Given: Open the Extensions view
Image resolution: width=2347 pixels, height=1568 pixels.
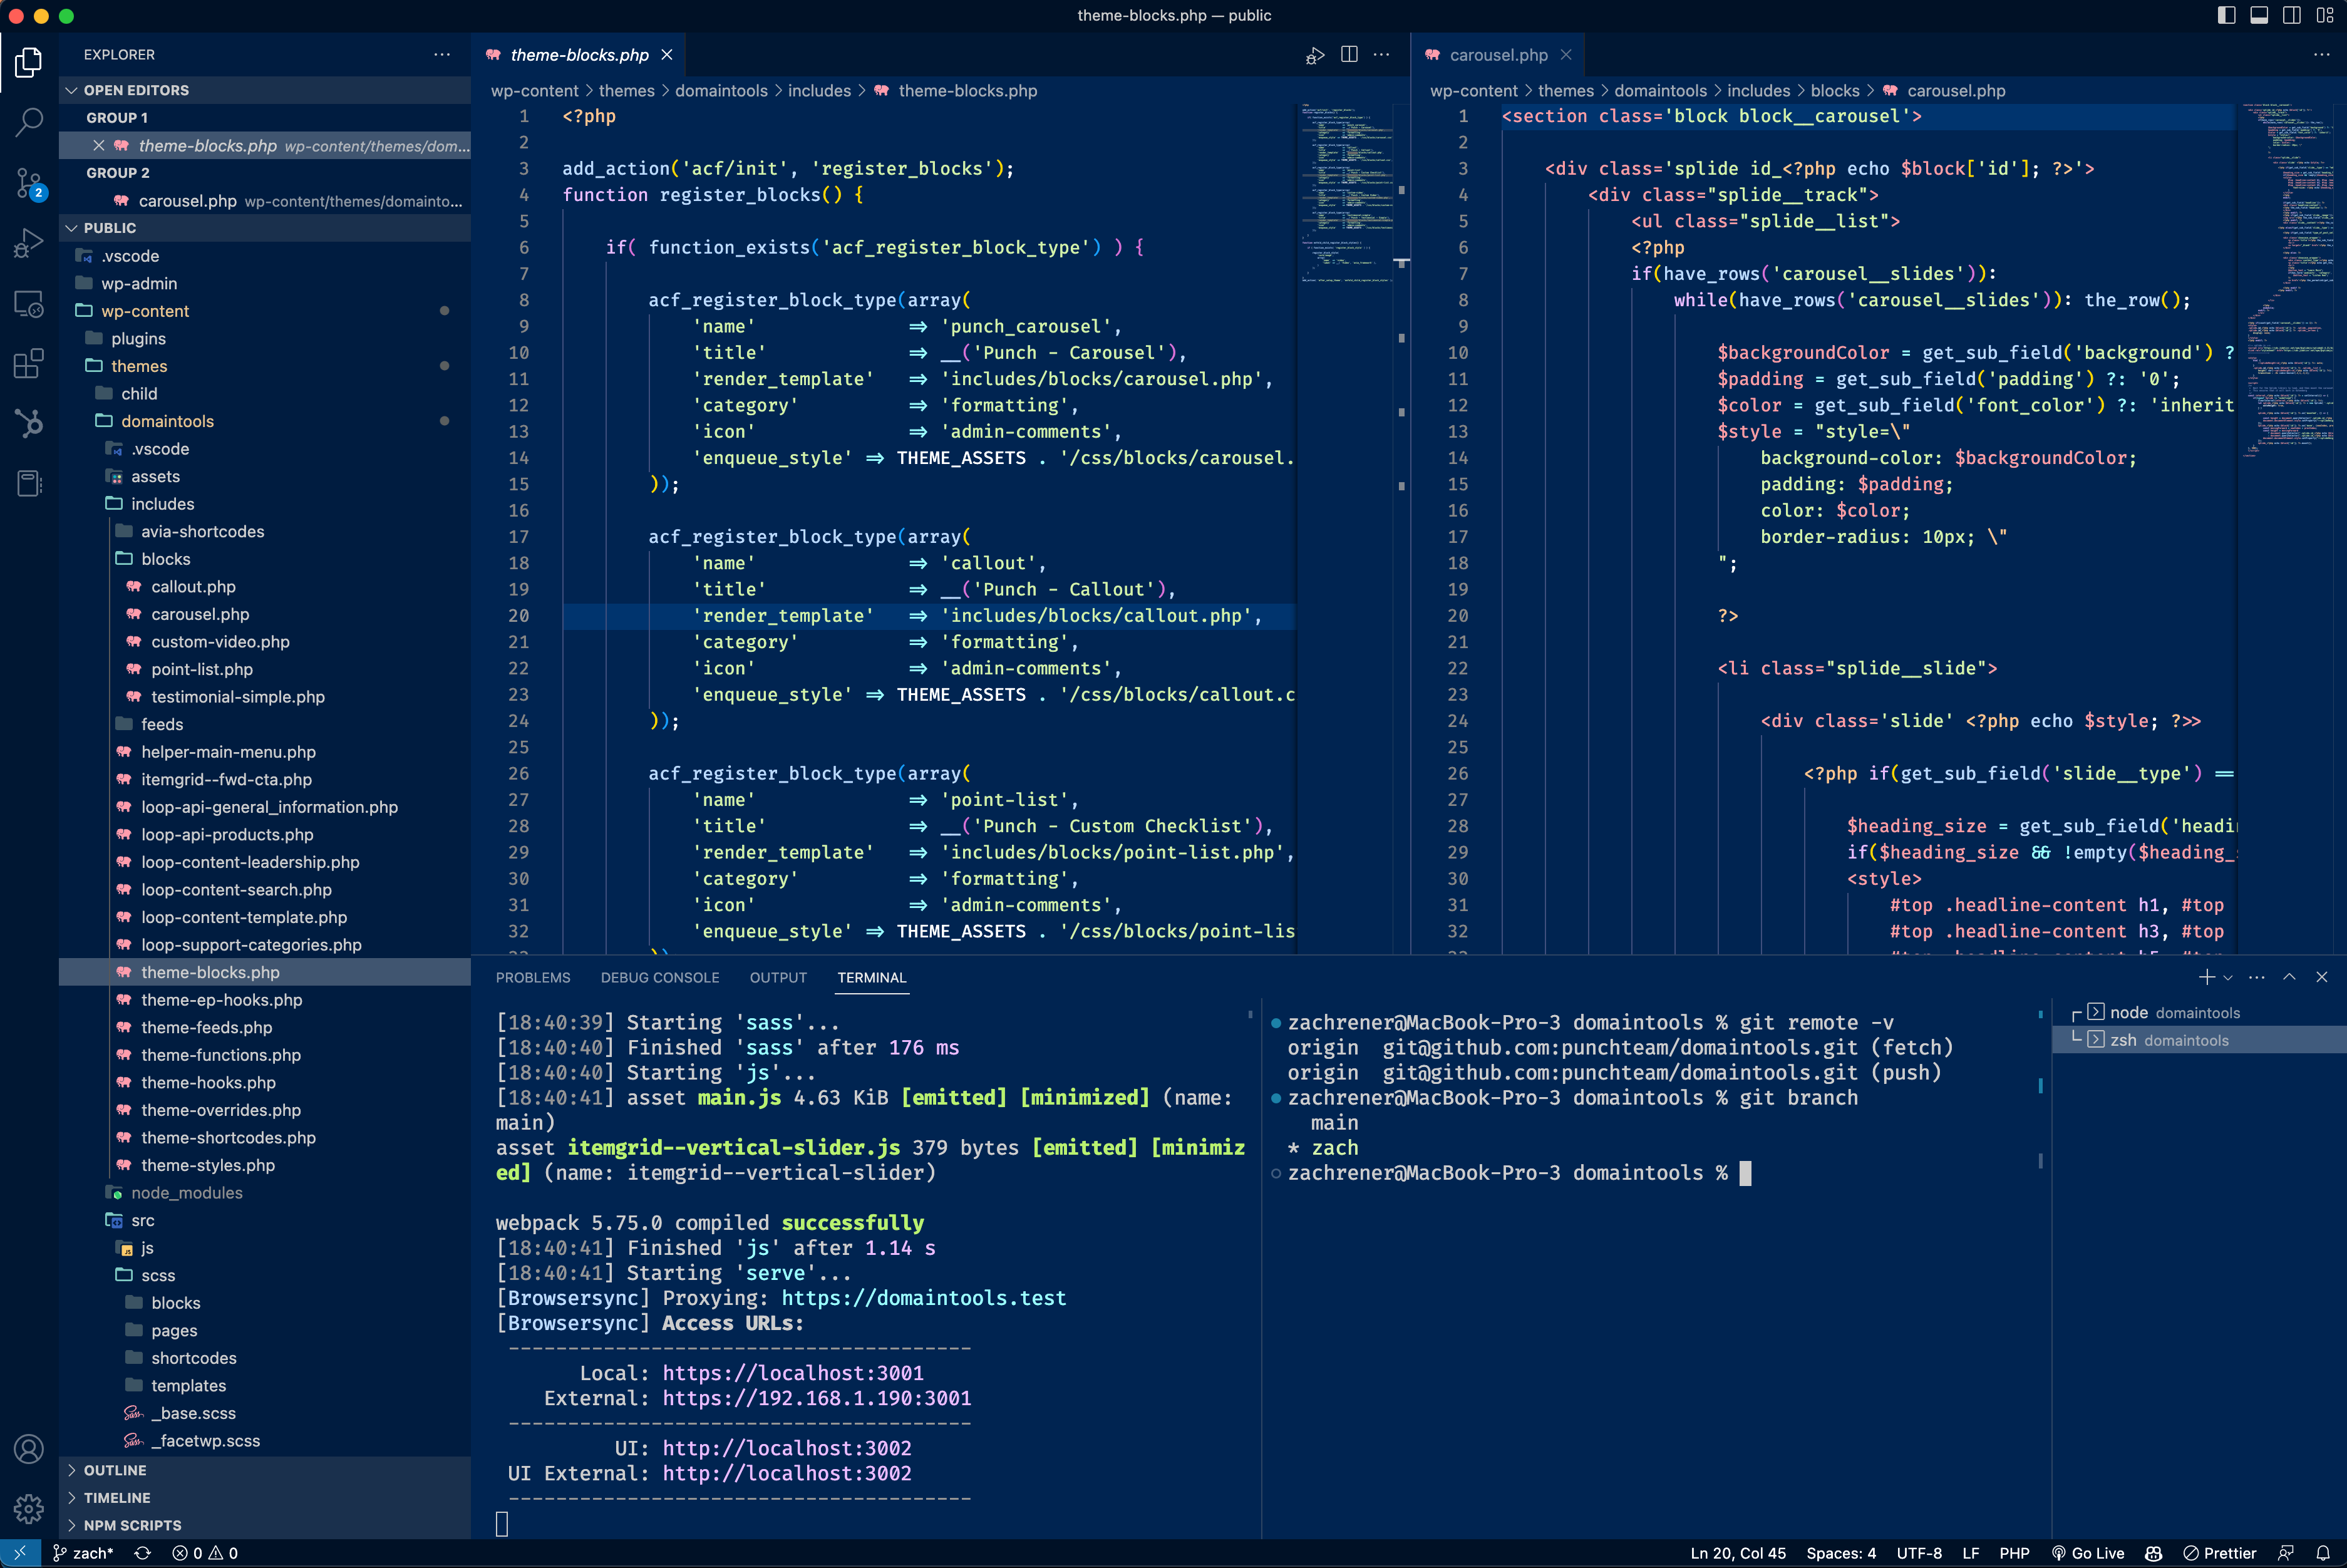Looking at the screenshot, I should click(29, 363).
